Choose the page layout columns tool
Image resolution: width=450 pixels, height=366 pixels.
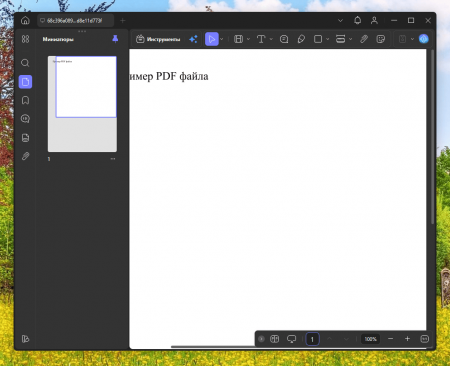coord(238,39)
